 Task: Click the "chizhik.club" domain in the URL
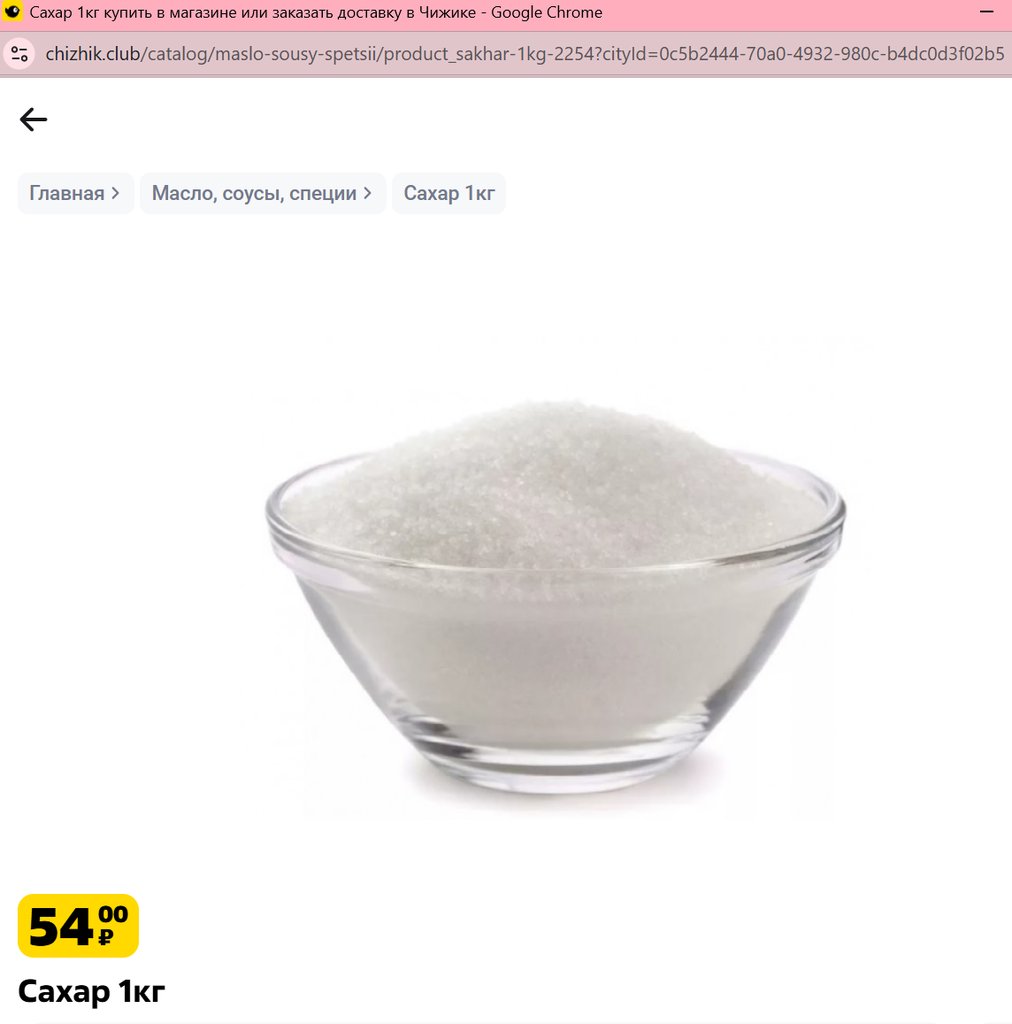93,54
